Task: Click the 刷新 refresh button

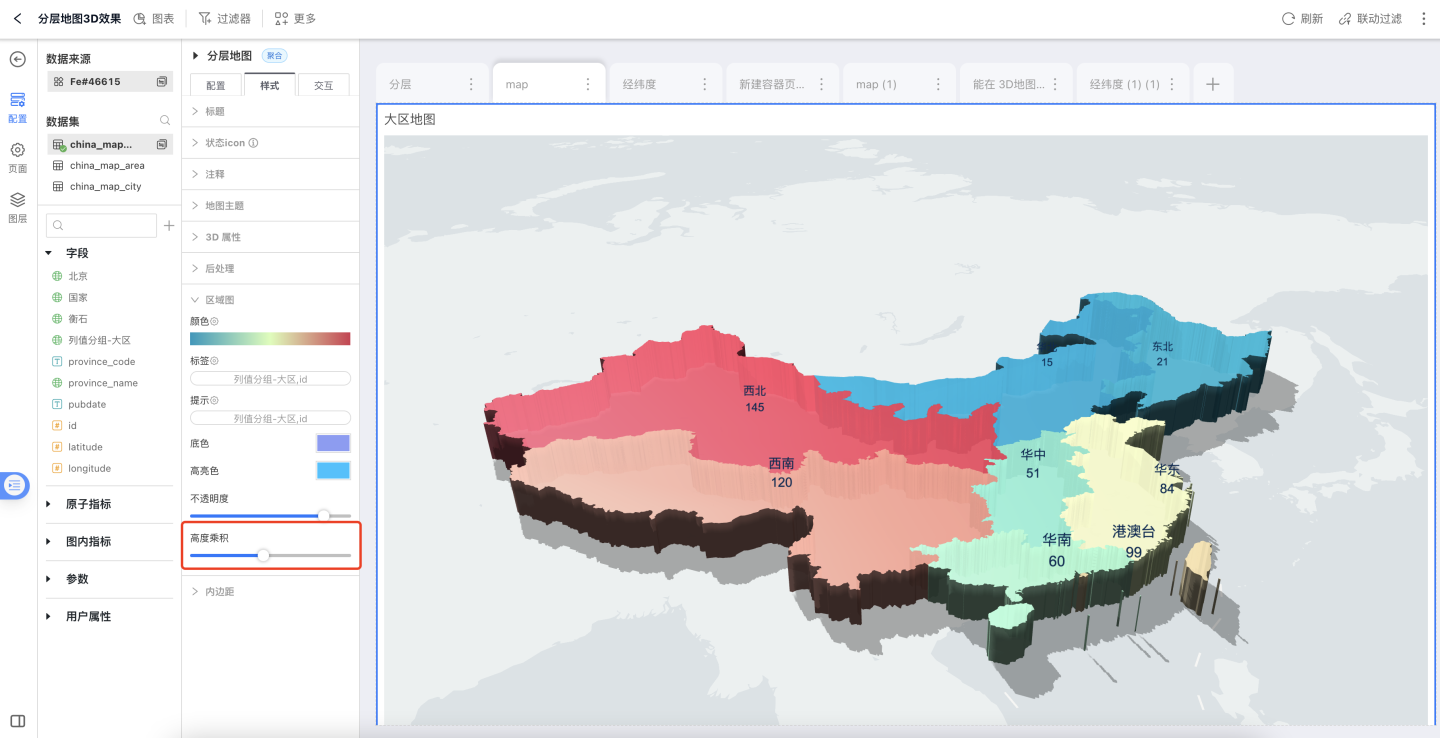Action: coord(1302,19)
